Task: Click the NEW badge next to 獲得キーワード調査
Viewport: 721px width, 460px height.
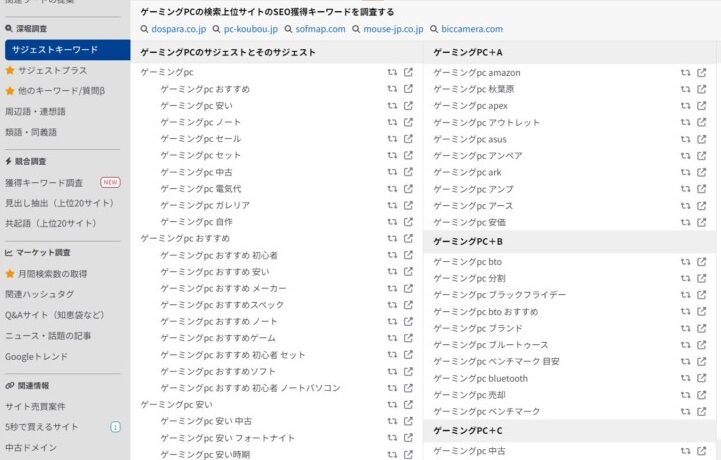Action: coord(110,182)
